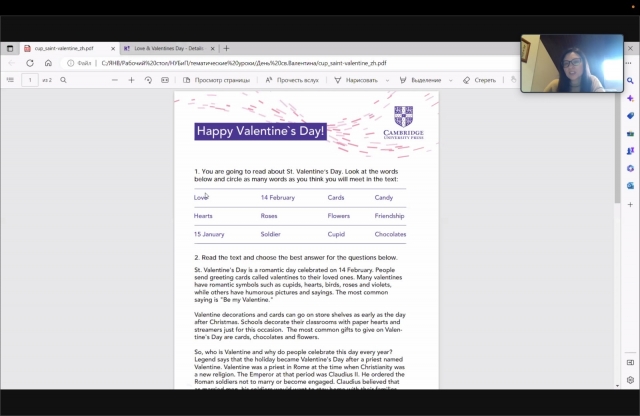
Task: Zoom in with the plus icon
Action: 131,80
